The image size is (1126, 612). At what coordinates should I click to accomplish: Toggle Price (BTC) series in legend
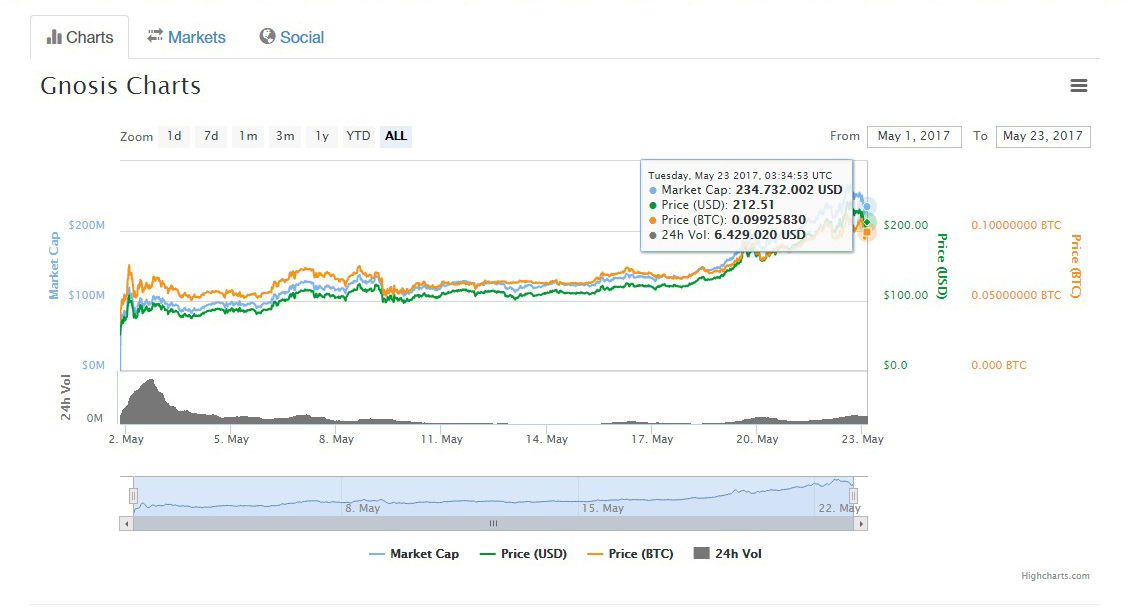(x=631, y=554)
